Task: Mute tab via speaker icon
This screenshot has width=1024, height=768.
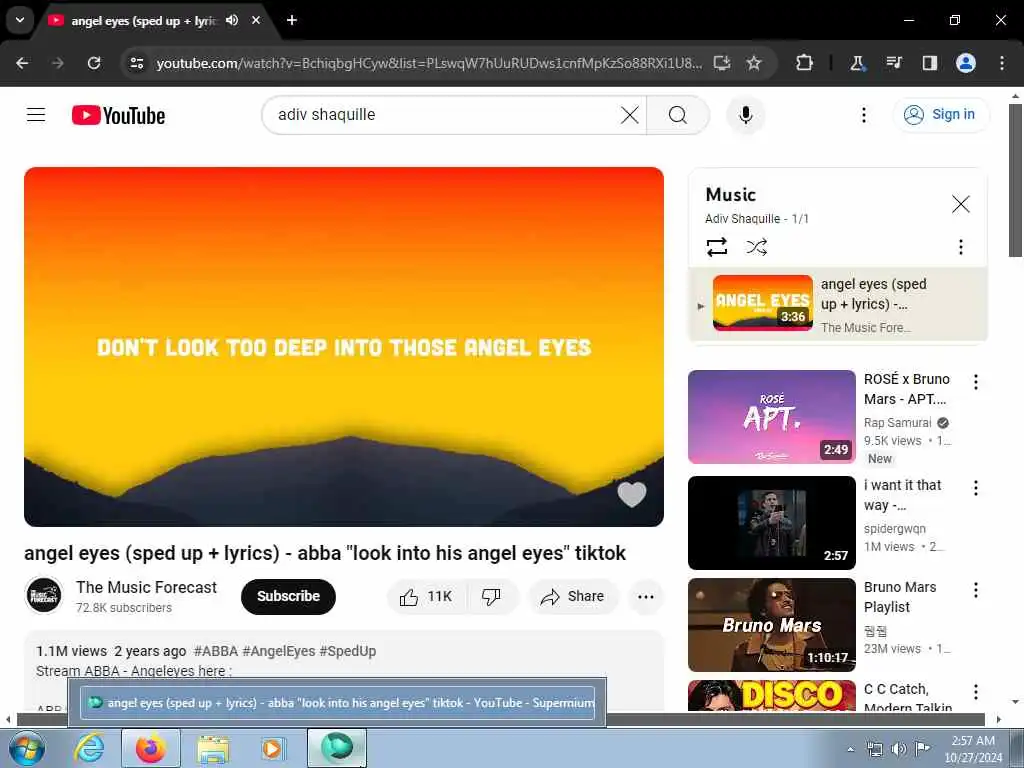Action: 232,20
